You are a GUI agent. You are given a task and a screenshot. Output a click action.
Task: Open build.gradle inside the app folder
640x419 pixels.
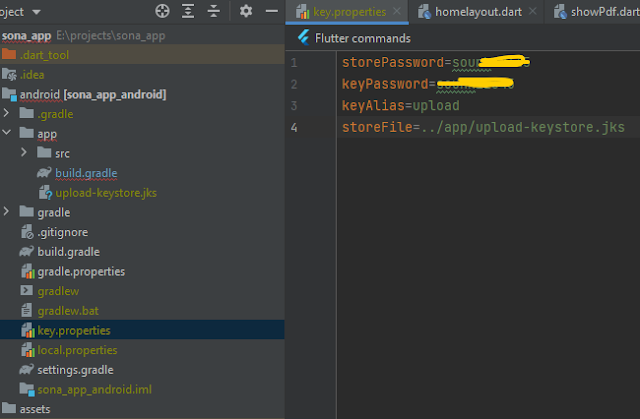(85, 173)
